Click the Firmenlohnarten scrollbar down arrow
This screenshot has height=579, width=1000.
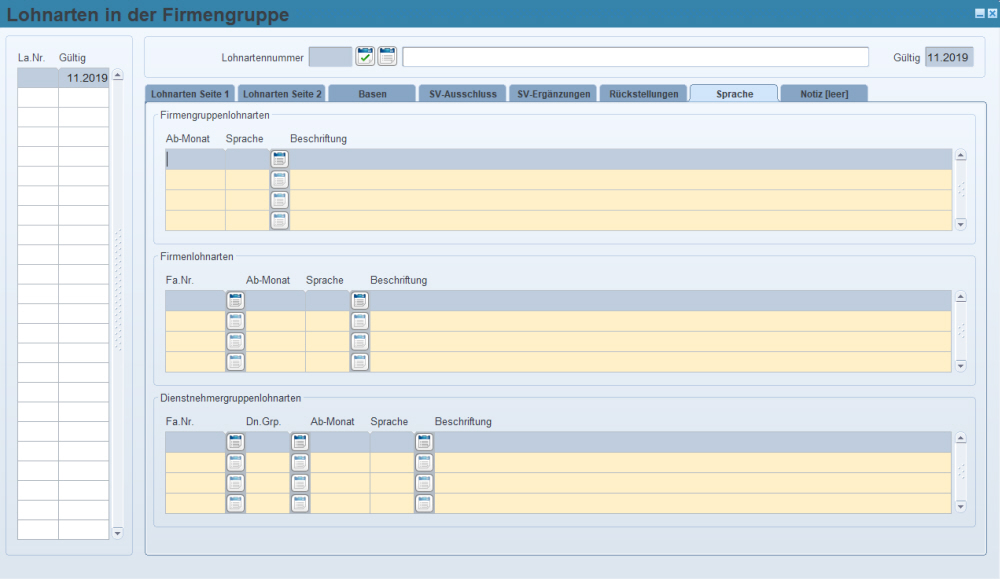click(960, 365)
